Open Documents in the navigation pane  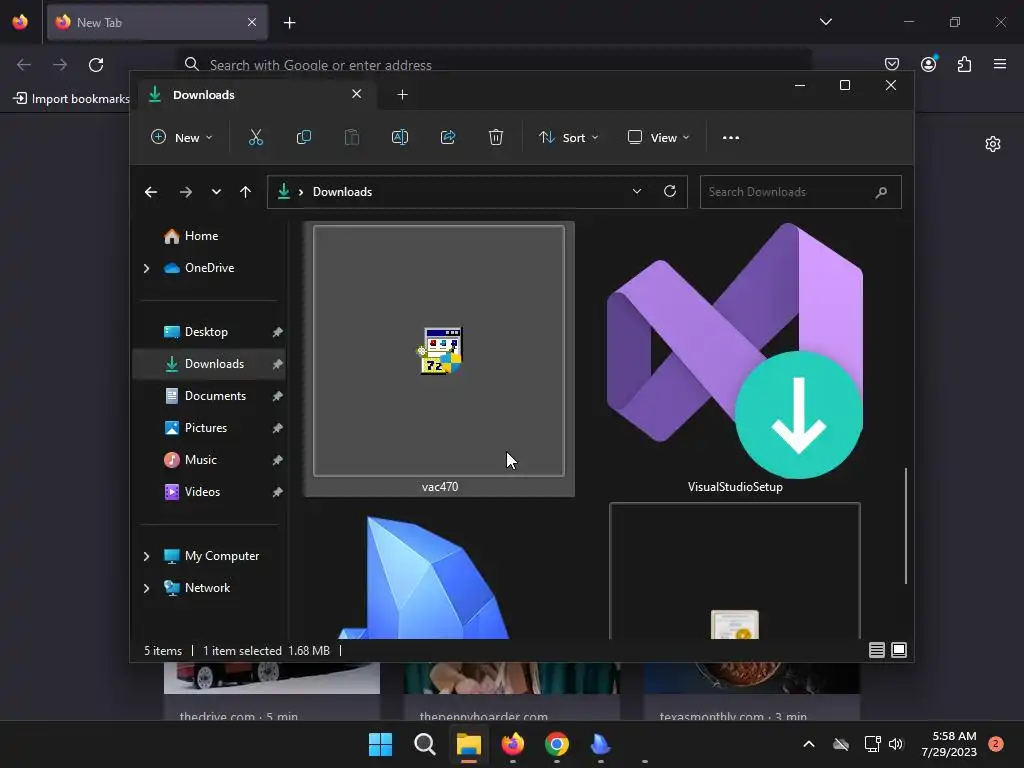tap(215, 396)
